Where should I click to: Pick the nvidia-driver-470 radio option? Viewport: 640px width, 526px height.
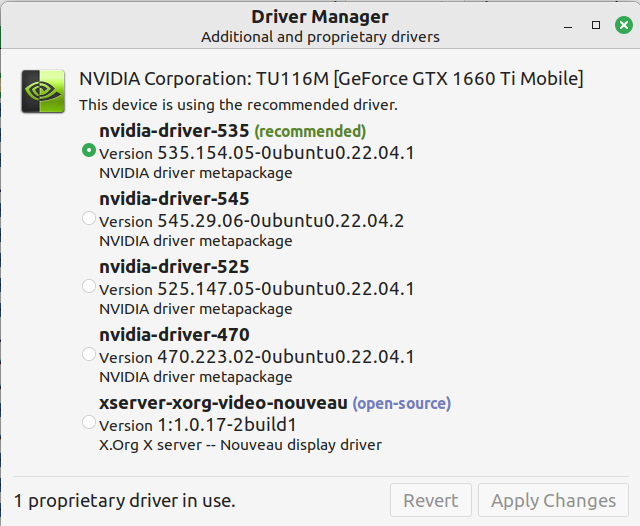point(89,354)
